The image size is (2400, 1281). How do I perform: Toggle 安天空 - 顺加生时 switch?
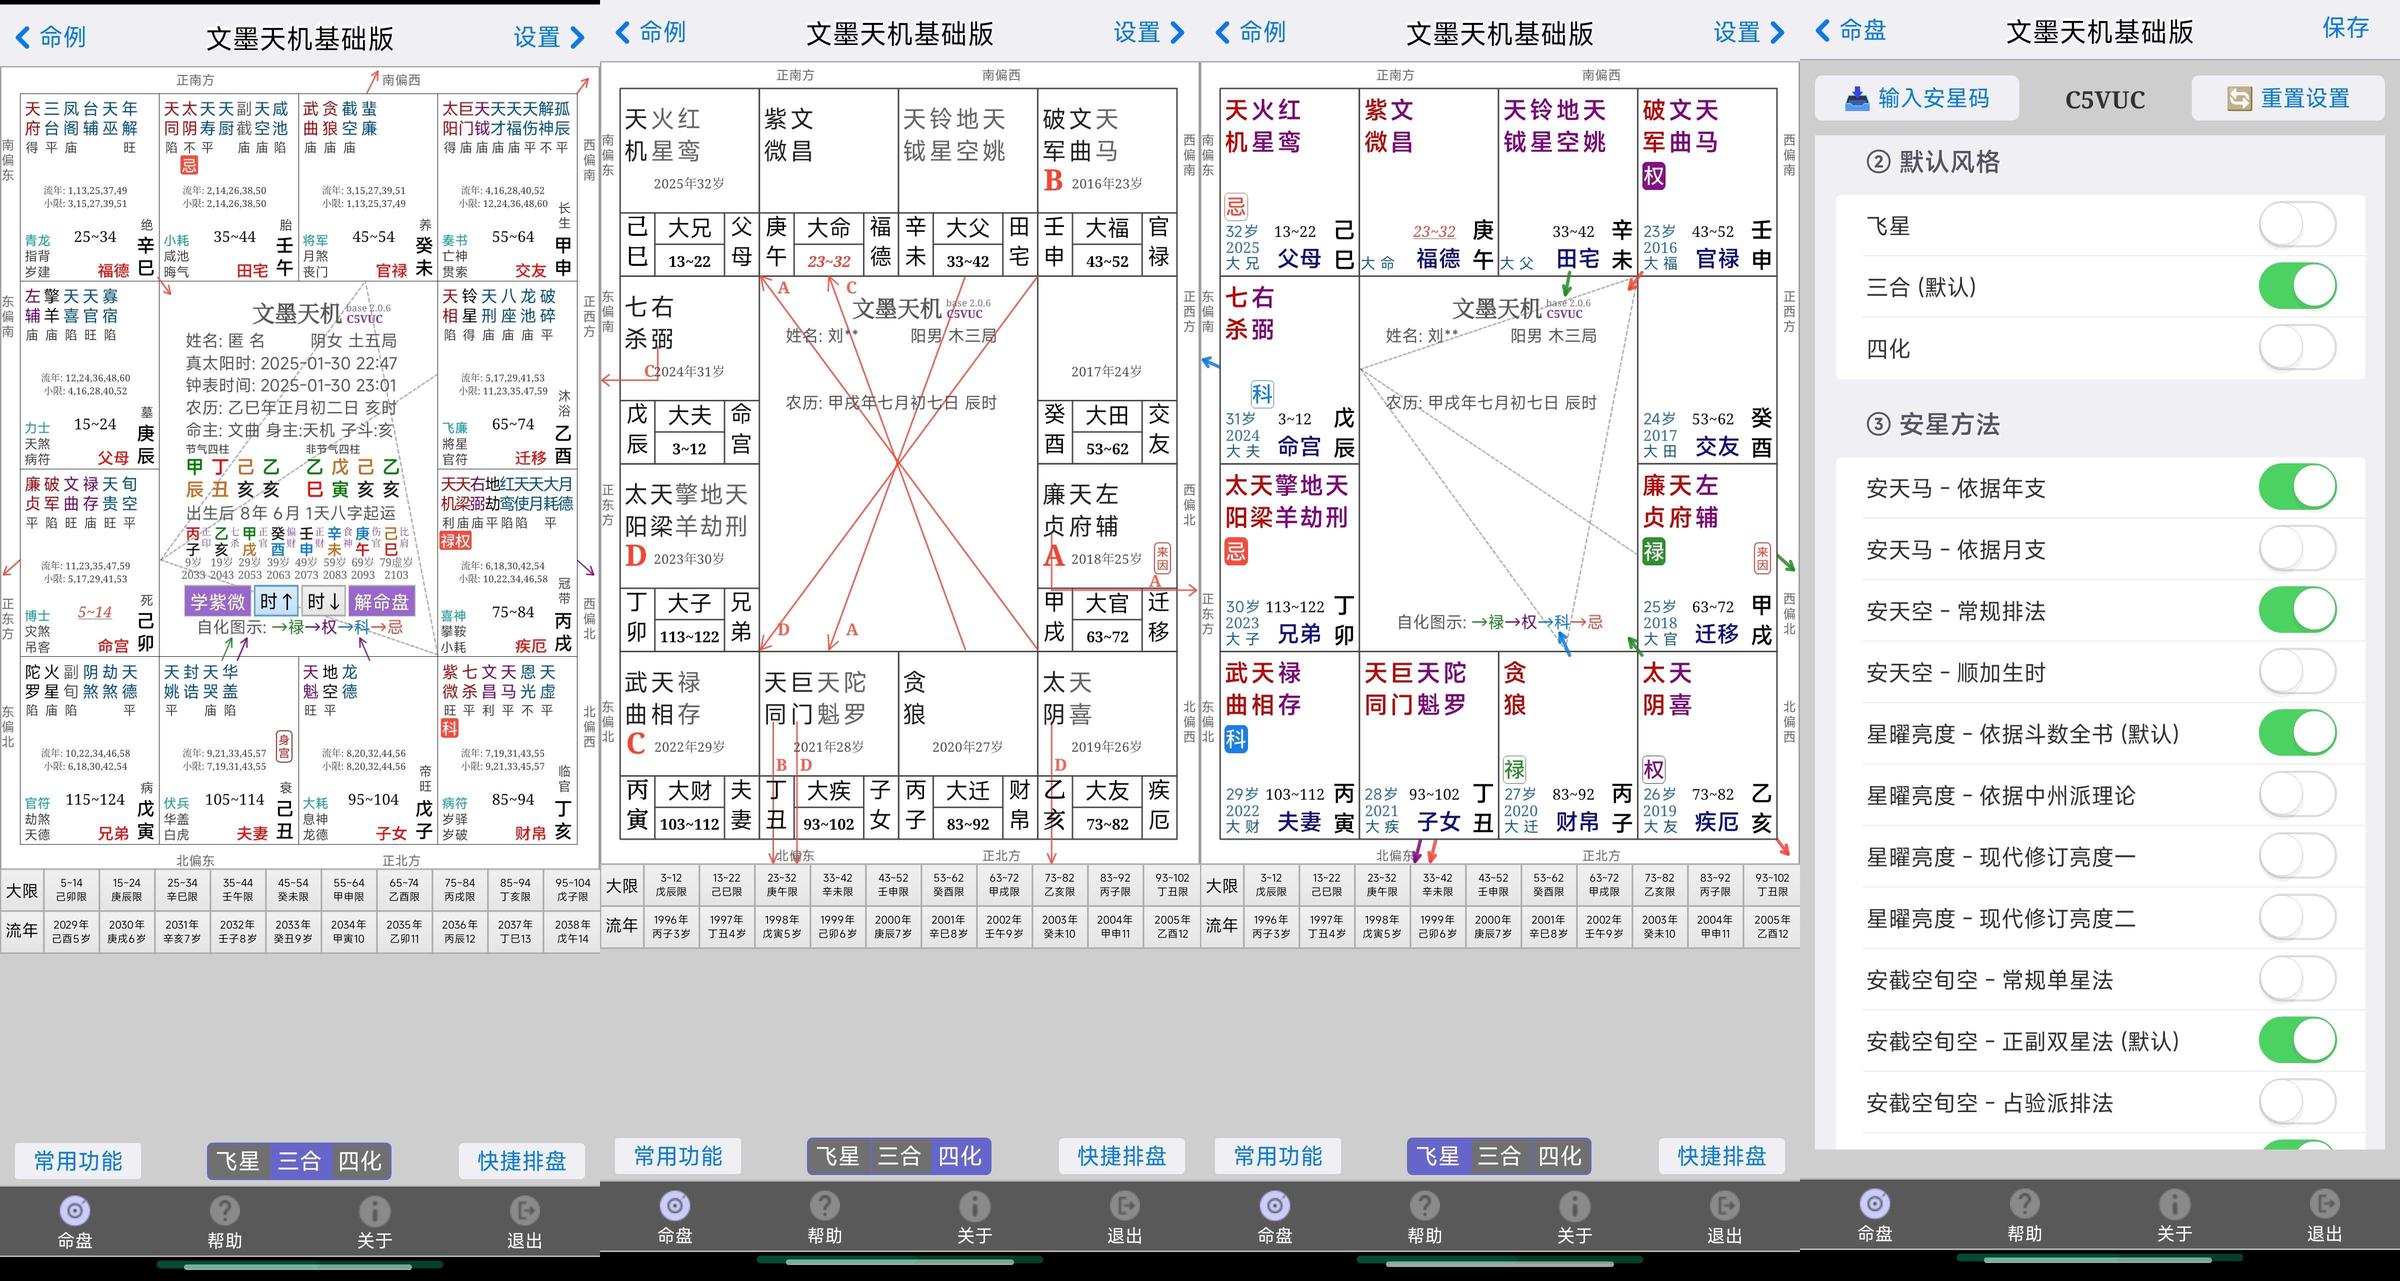[2297, 672]
